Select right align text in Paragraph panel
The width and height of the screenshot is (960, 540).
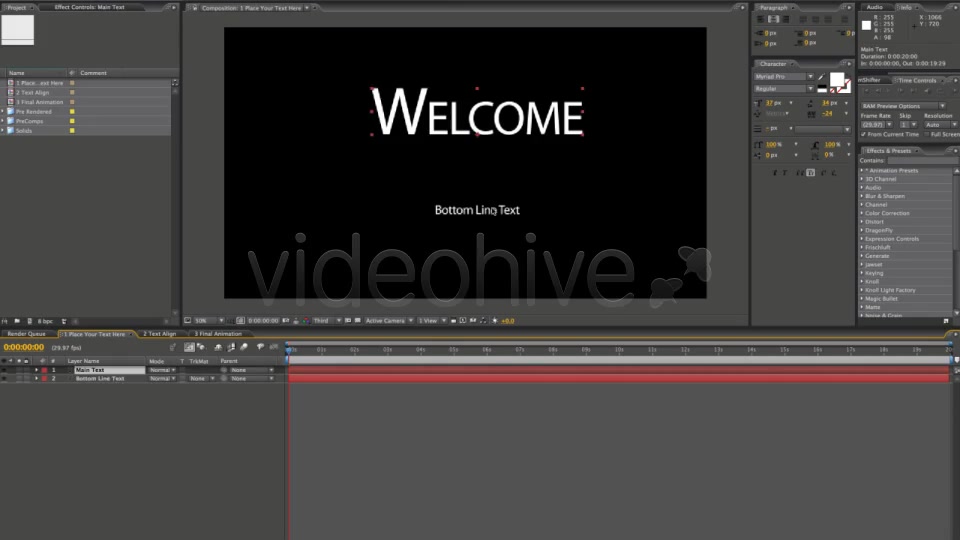pyautogui.click(x=786, y=20)
